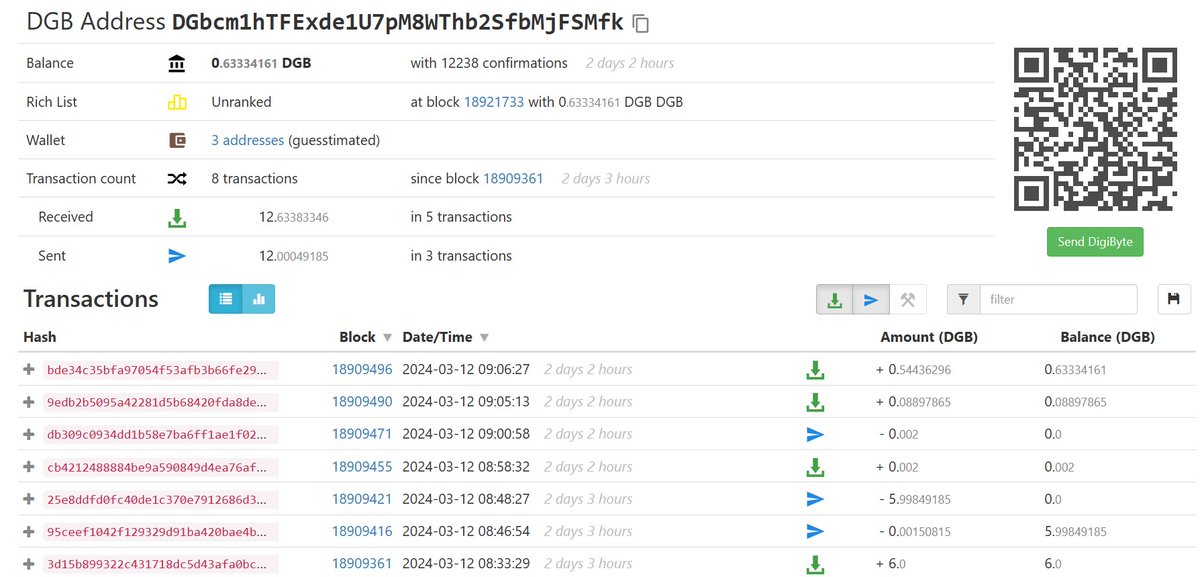Viewport: 1200px width, 577px height.
Task: Open block 18921733 link
Action: point(494,102)
